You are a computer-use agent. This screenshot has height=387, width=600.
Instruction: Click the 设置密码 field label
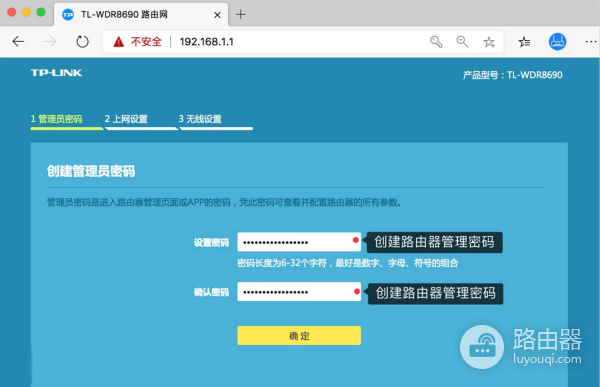tap(211, 243)
